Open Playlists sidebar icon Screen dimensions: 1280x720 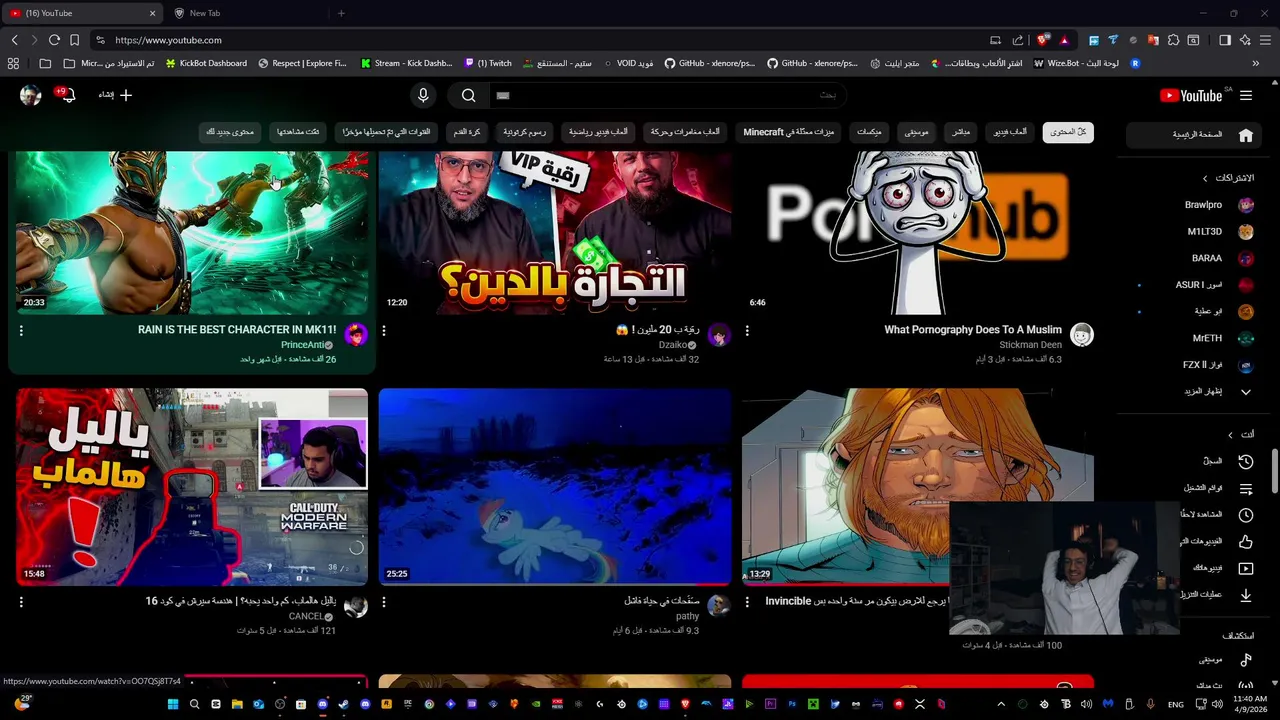click(x=1246, y=488)
